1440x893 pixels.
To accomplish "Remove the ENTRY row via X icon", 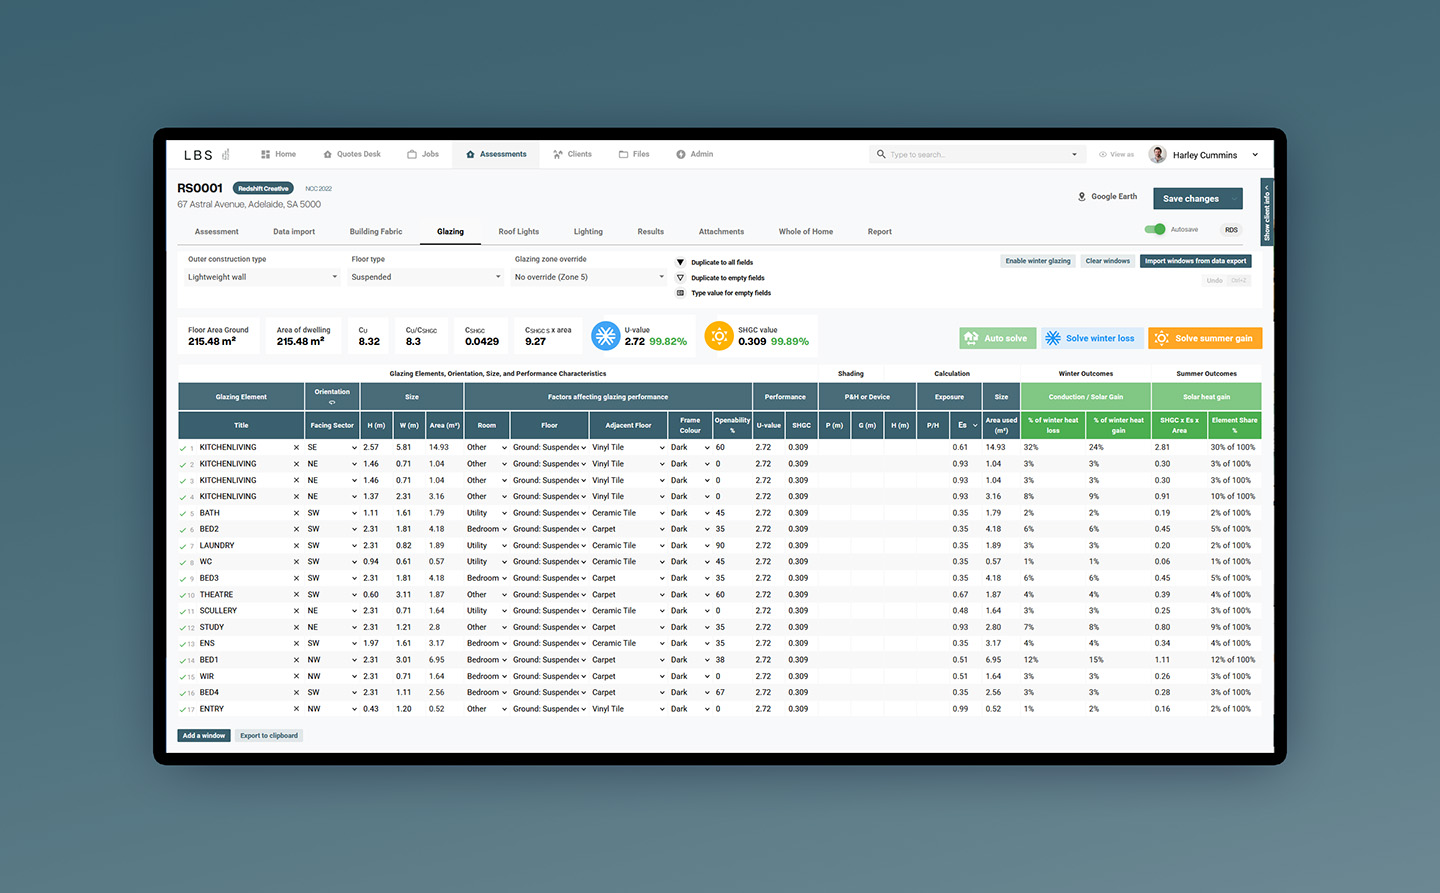I will tap(296, 709).
